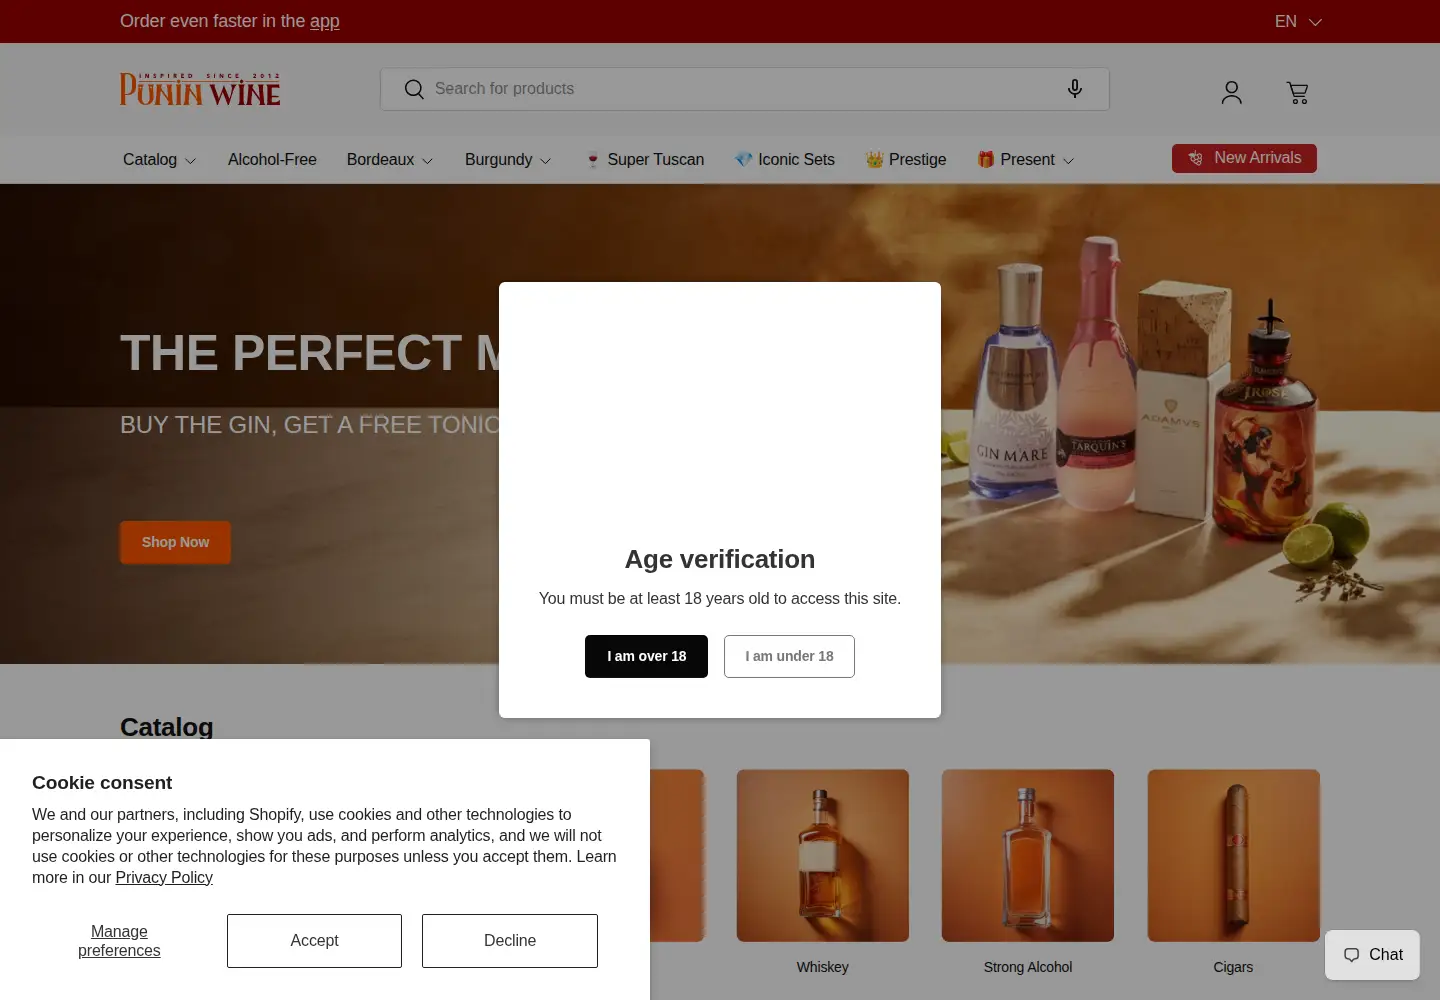1440x1000 pixels.
Task: Click gift icon beside Present
Action: pyautogui.click(x=986, y=160)
